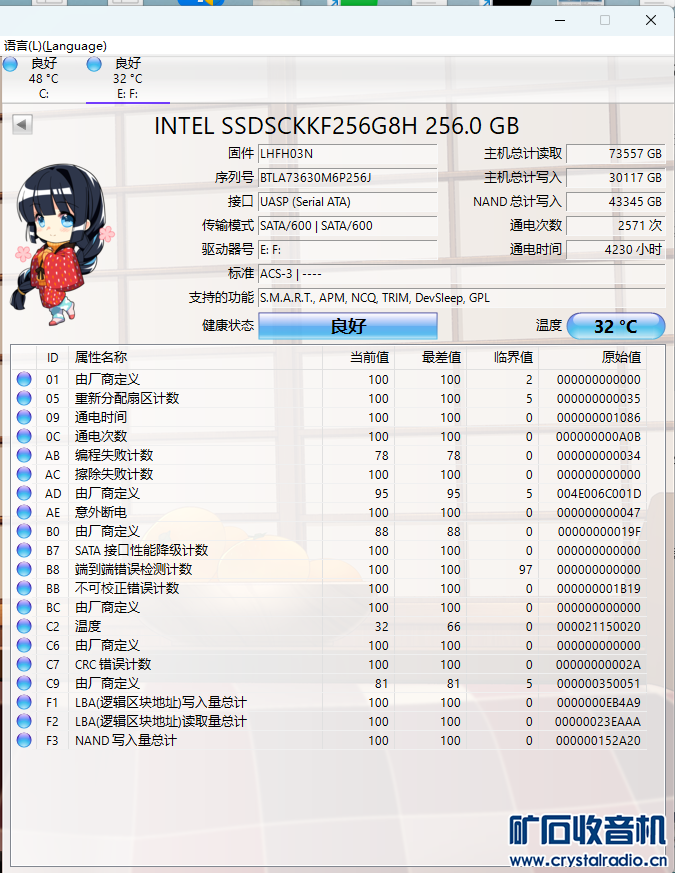The height and width of the screenshot is (873, 675).
Task: Click the status orb in row F2
Action: click(24, 721)
